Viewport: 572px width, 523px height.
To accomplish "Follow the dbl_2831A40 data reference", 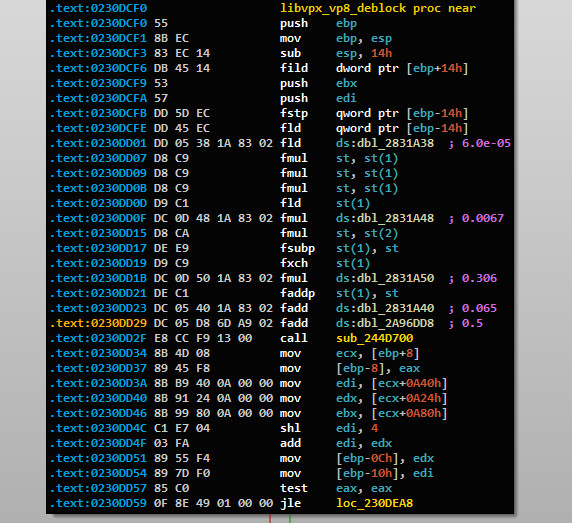I will (395, 308).
